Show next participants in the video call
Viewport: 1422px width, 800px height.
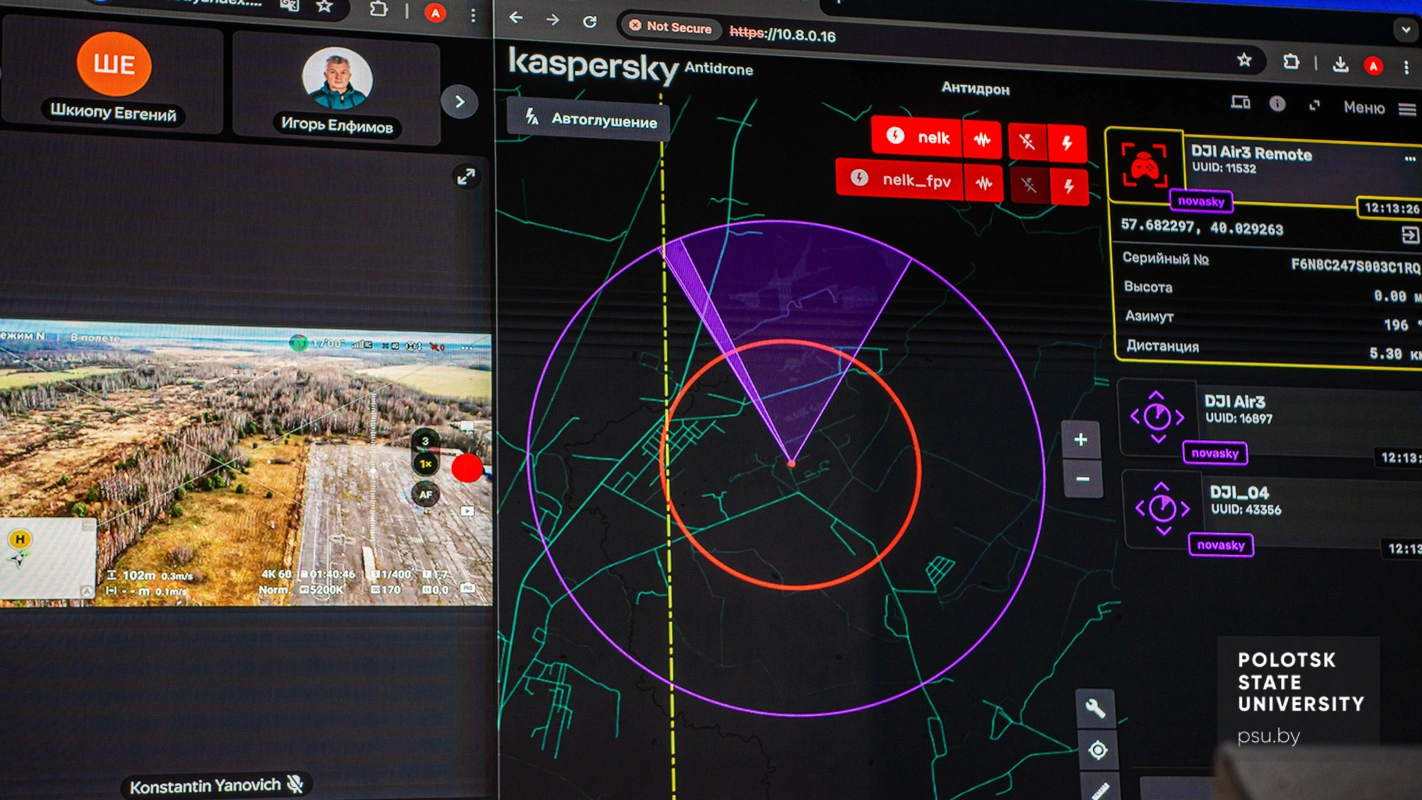point(459,101)
